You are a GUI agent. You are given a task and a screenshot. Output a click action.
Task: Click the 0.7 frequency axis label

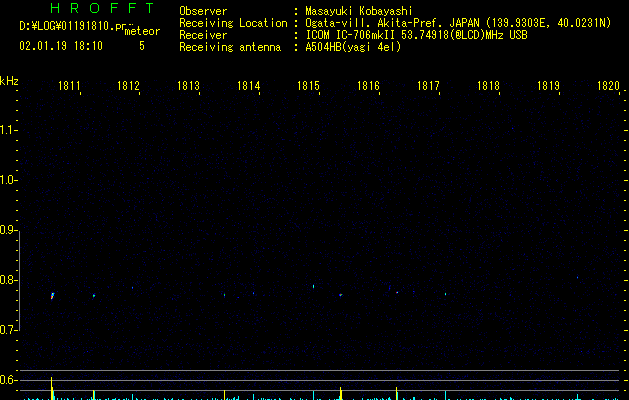point(7,330)
